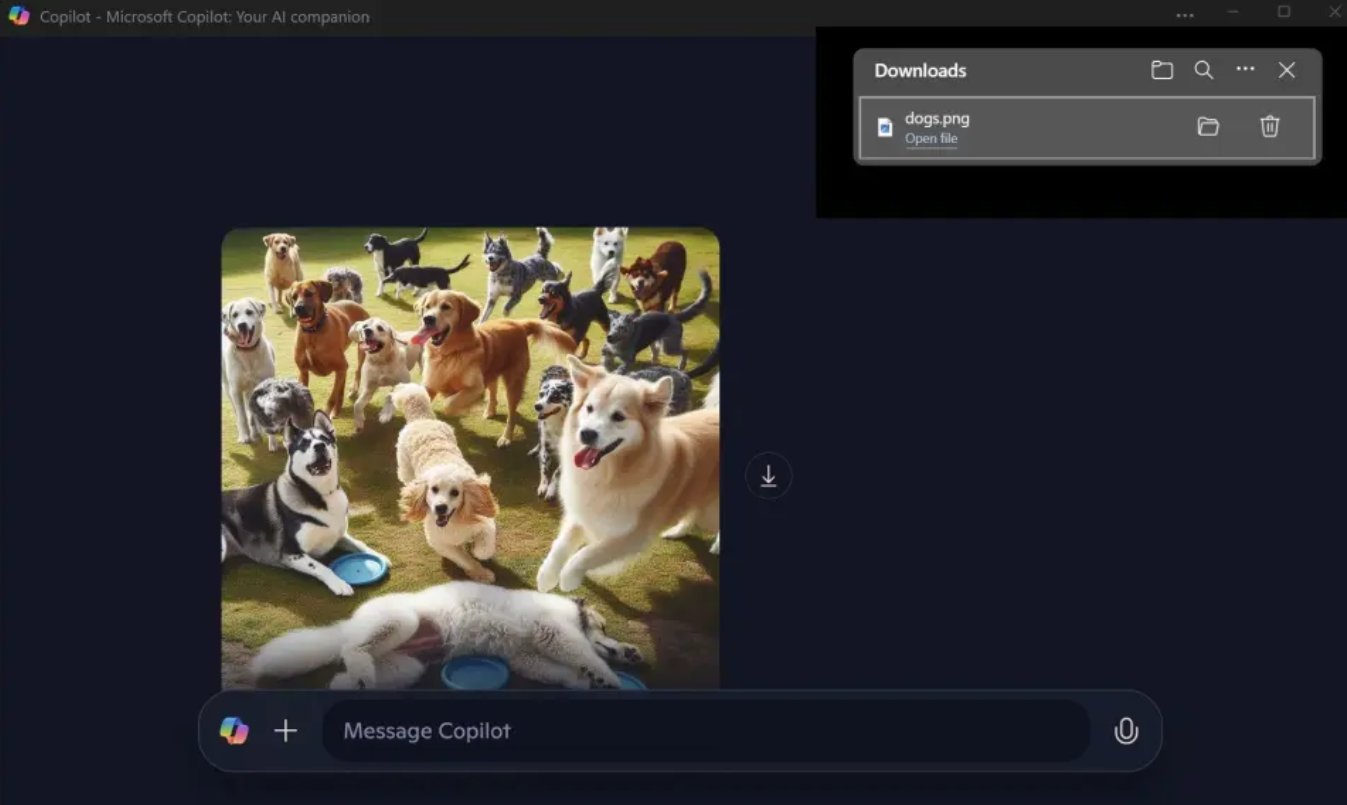Maximize the Copilot window
This screenshot has height=805, width=1347.
coord(1284,12)
